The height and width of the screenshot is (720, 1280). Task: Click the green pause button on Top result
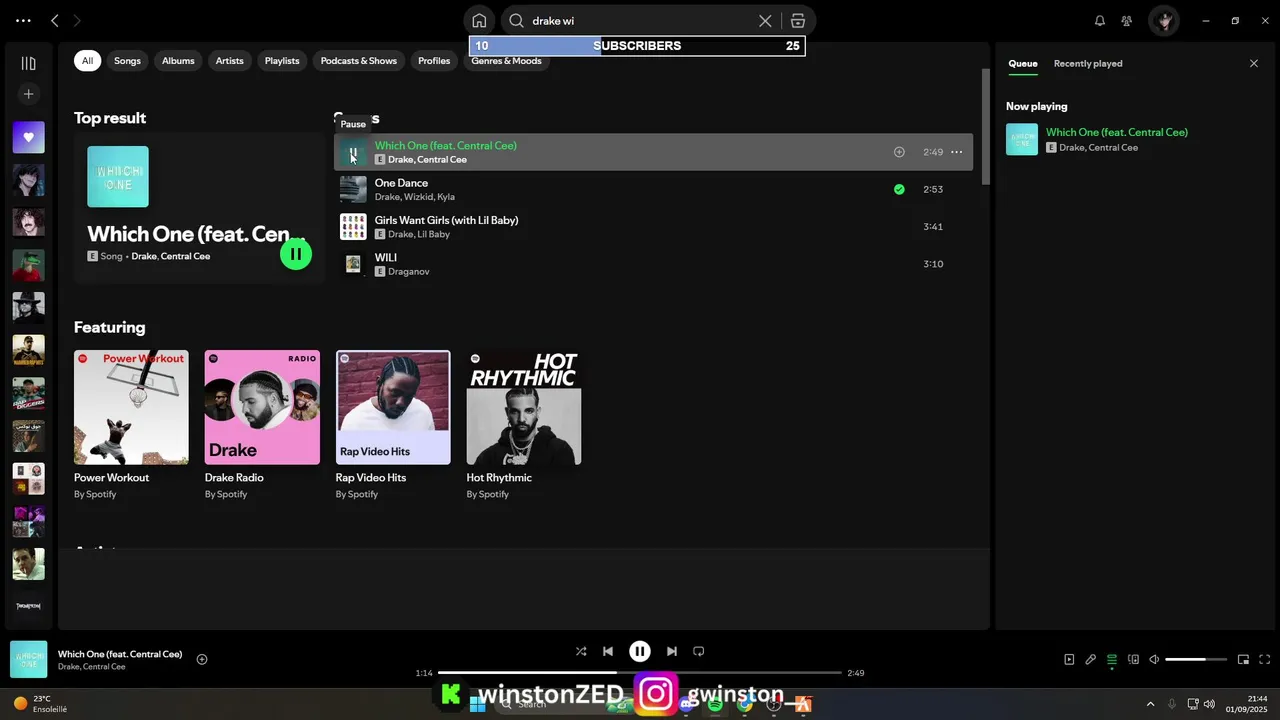pos(296,254)
